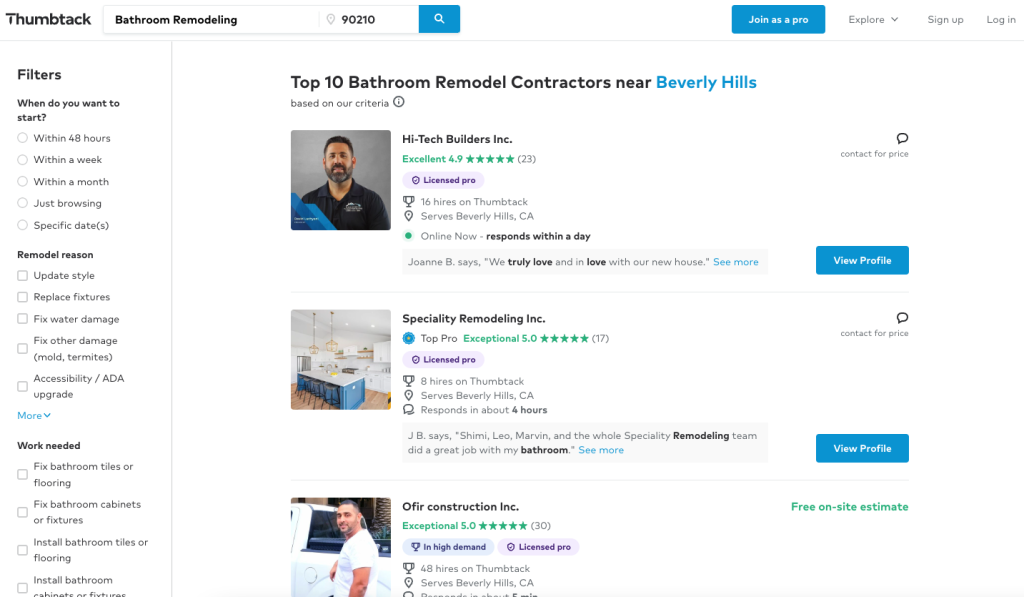Screen dimensions: 1024x597
Task: Click the star rating for Speciality Remodeling
Action: 564,338
